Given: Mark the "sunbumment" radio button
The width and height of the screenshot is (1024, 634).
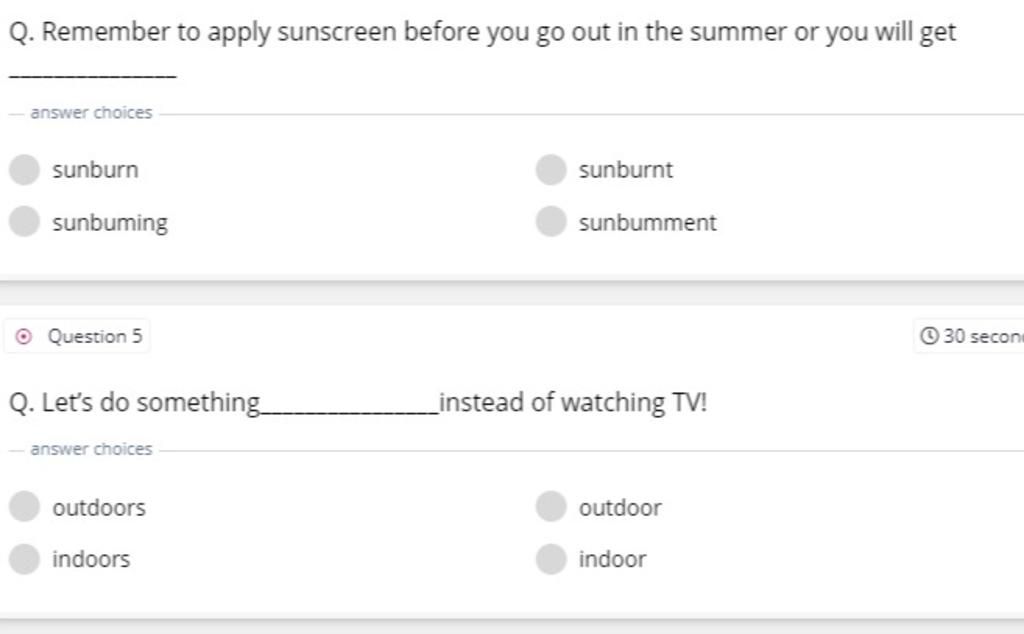Looking at the screenshot, I should (x=551, y=222).
